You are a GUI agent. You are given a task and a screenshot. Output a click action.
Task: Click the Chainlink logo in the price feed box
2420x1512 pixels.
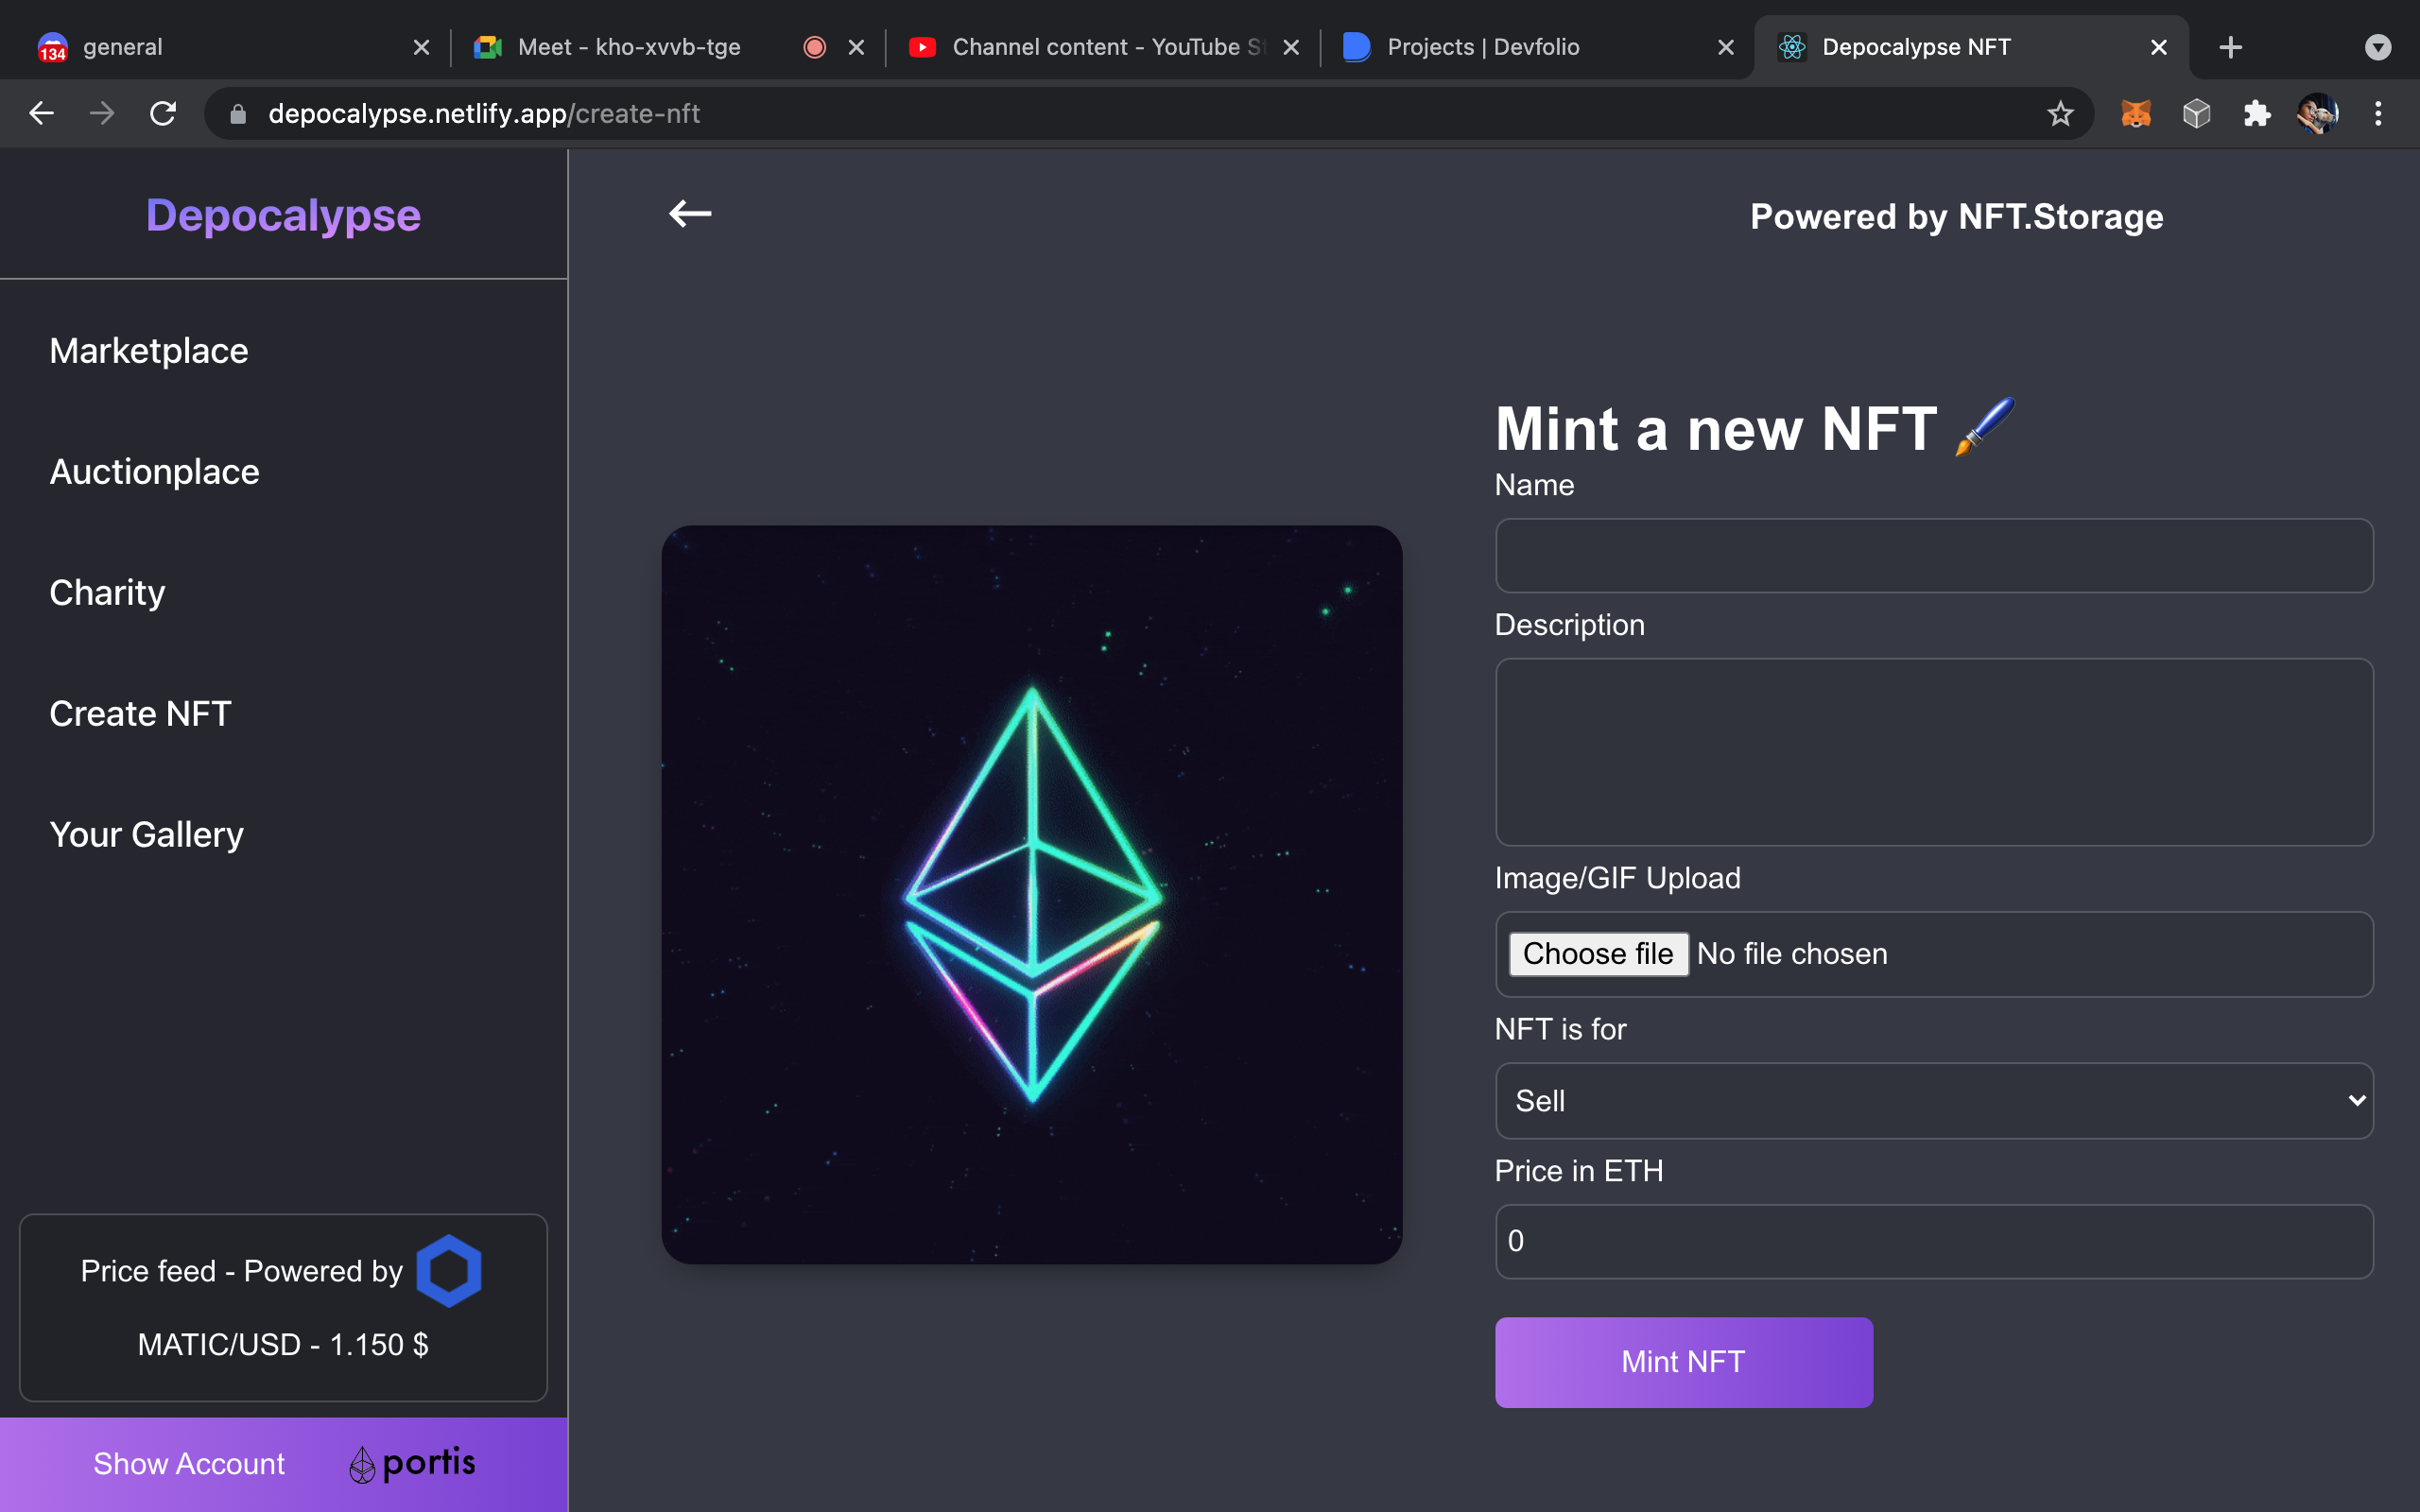(449, 1269)
